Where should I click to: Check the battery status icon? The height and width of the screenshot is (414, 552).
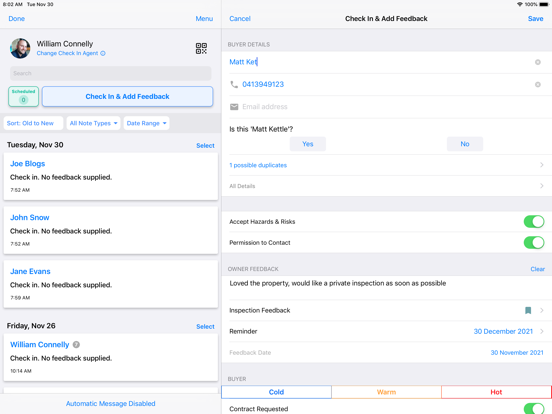[544, 4]
